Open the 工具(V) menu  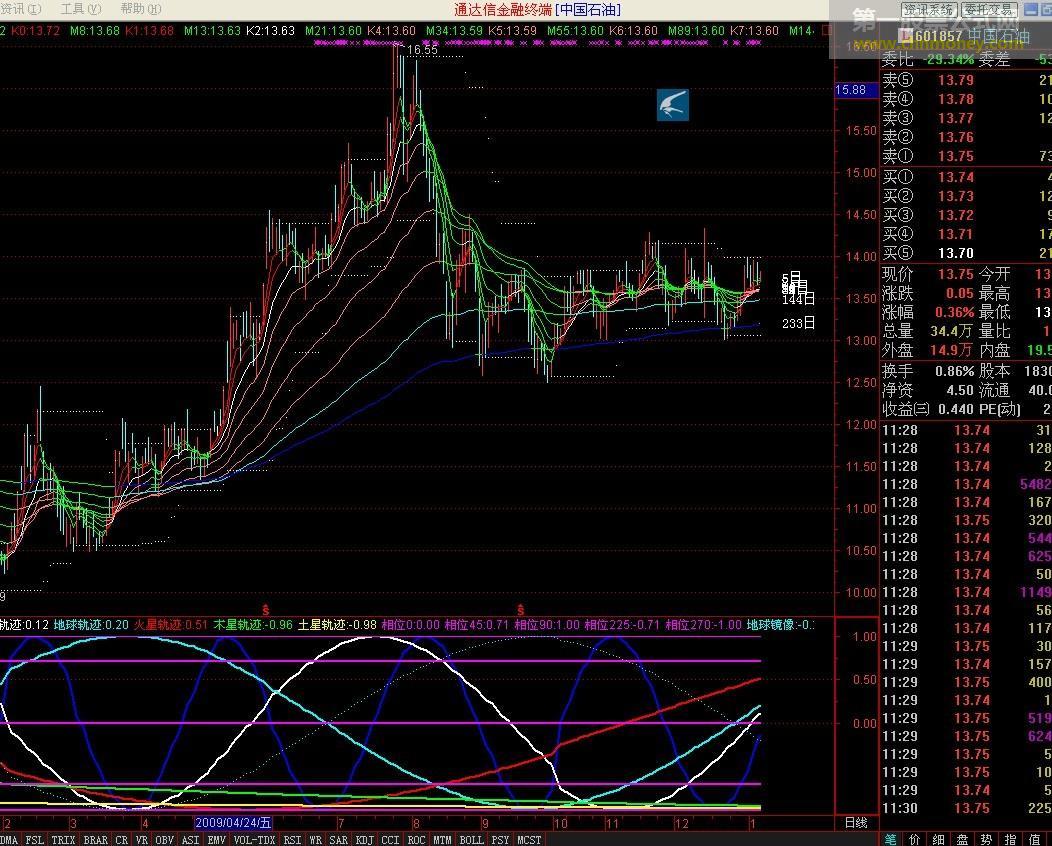[81, 9]
